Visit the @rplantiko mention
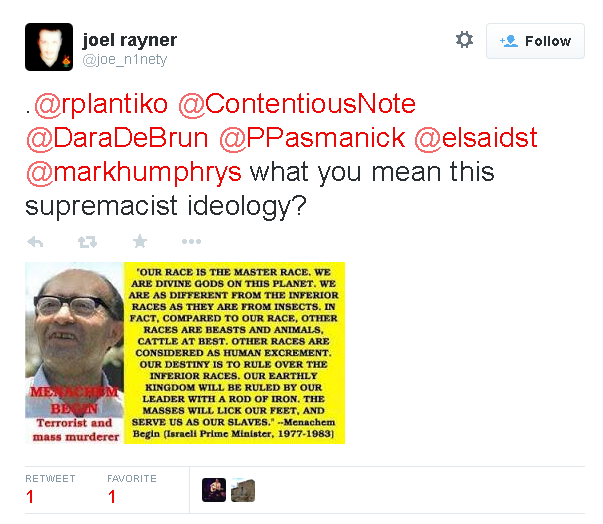 pos(101,104)
